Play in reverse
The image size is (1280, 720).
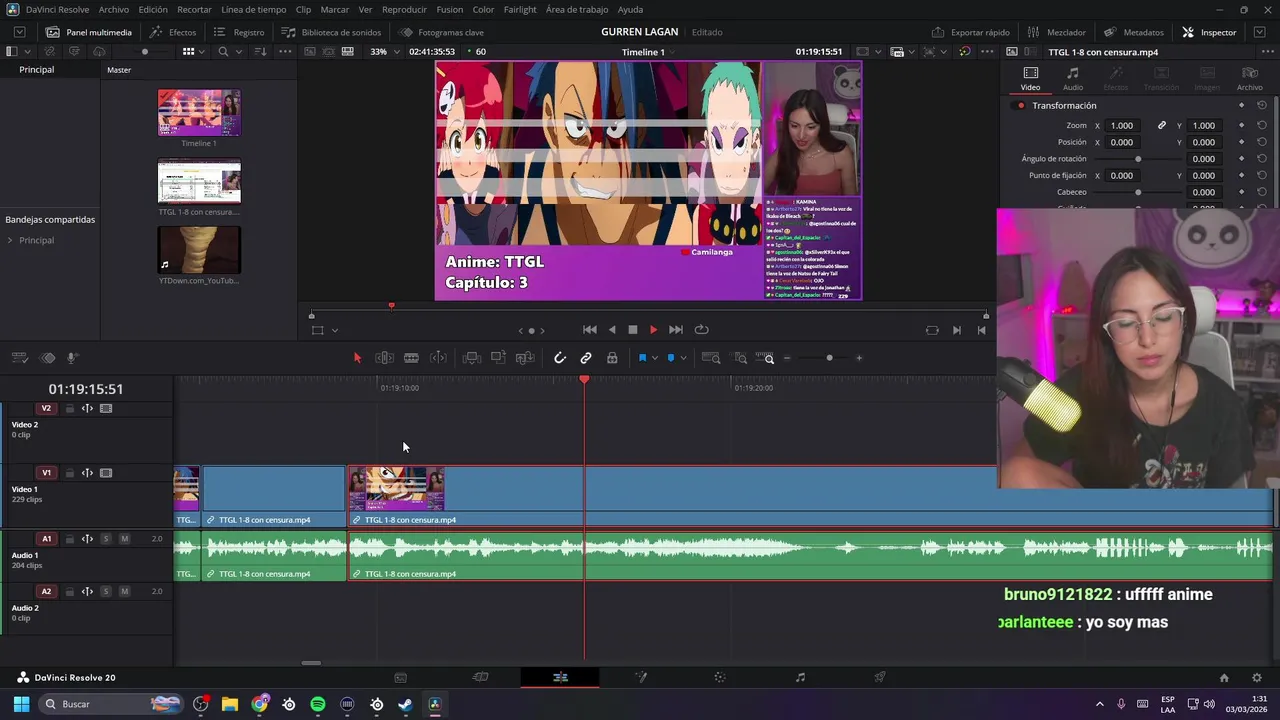tap(612, 330)
